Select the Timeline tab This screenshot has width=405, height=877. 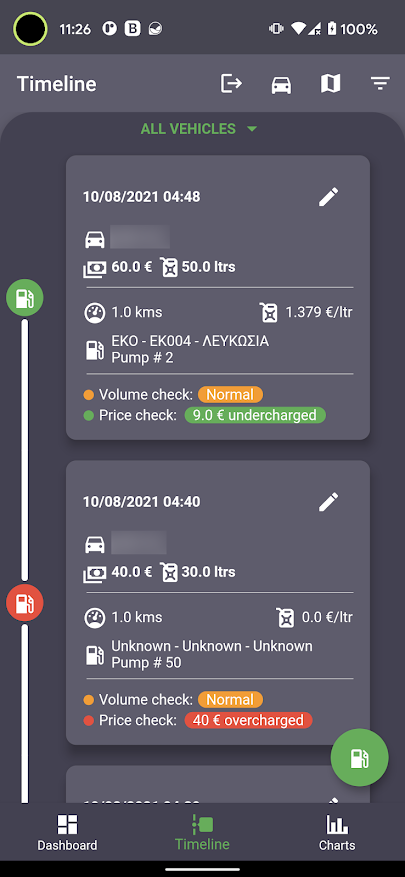click(202, 832)
